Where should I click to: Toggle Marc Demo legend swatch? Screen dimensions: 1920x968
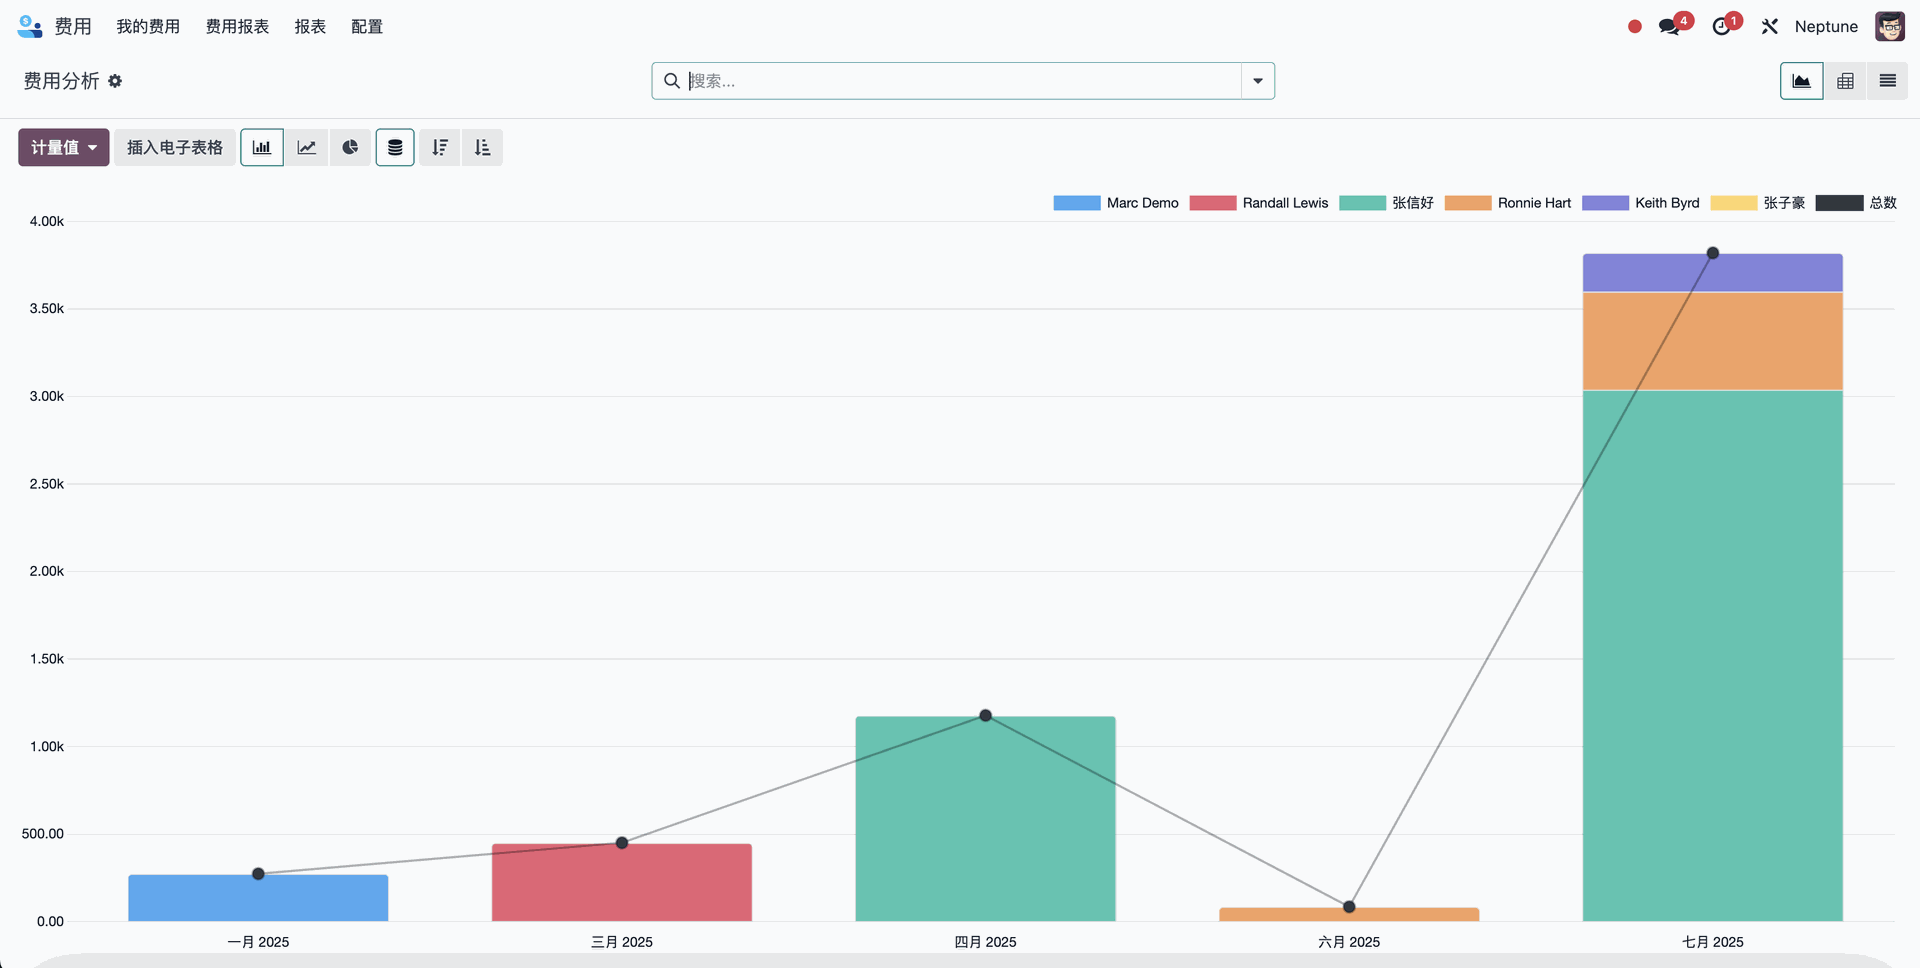[x=1077, y=203]
